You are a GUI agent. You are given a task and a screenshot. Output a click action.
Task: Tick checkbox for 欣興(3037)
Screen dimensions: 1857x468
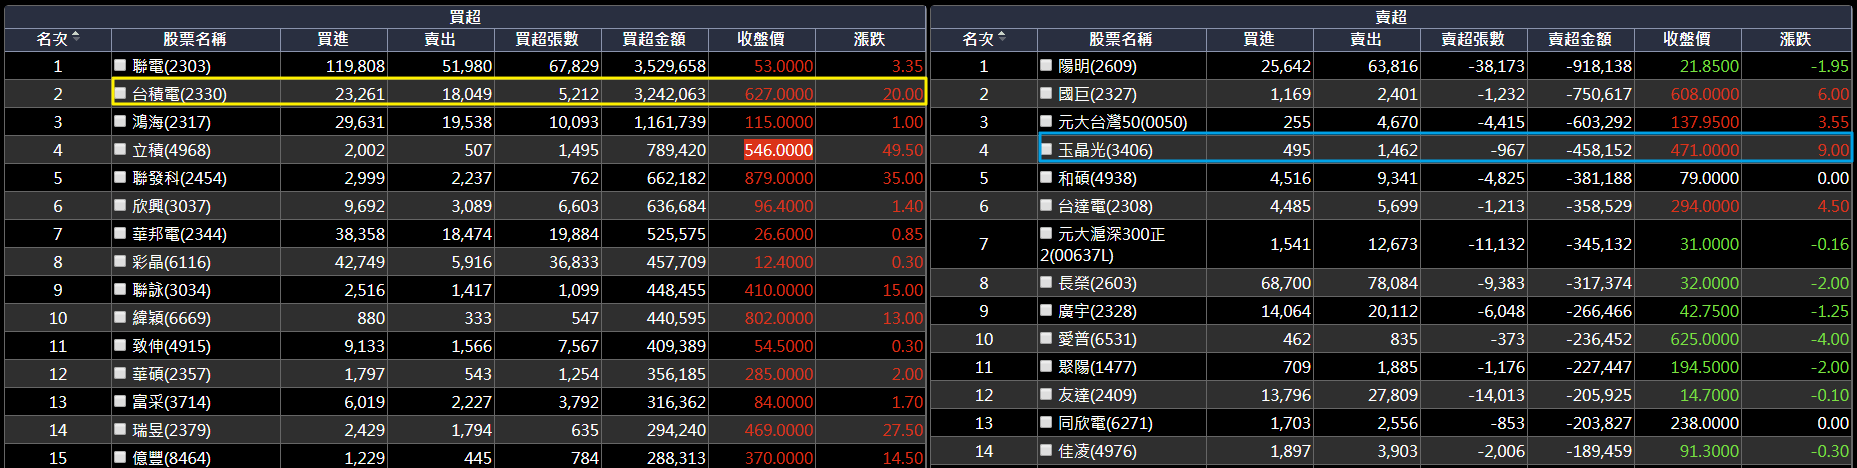[x=120, y=206]
